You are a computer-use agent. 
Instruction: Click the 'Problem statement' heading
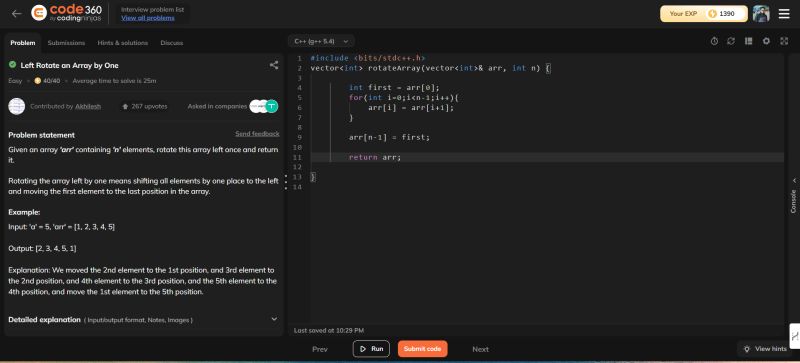coord(41,135)
